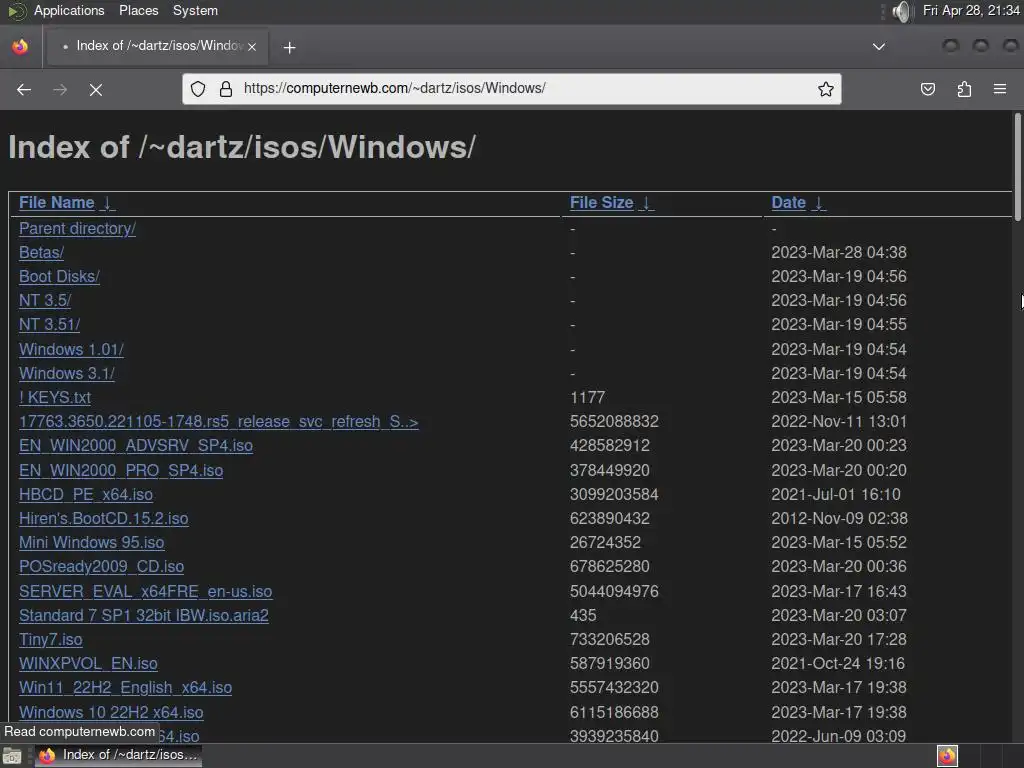Download WINXPVOL_EN.iso
1024x768 pixels.
(88, 664)
